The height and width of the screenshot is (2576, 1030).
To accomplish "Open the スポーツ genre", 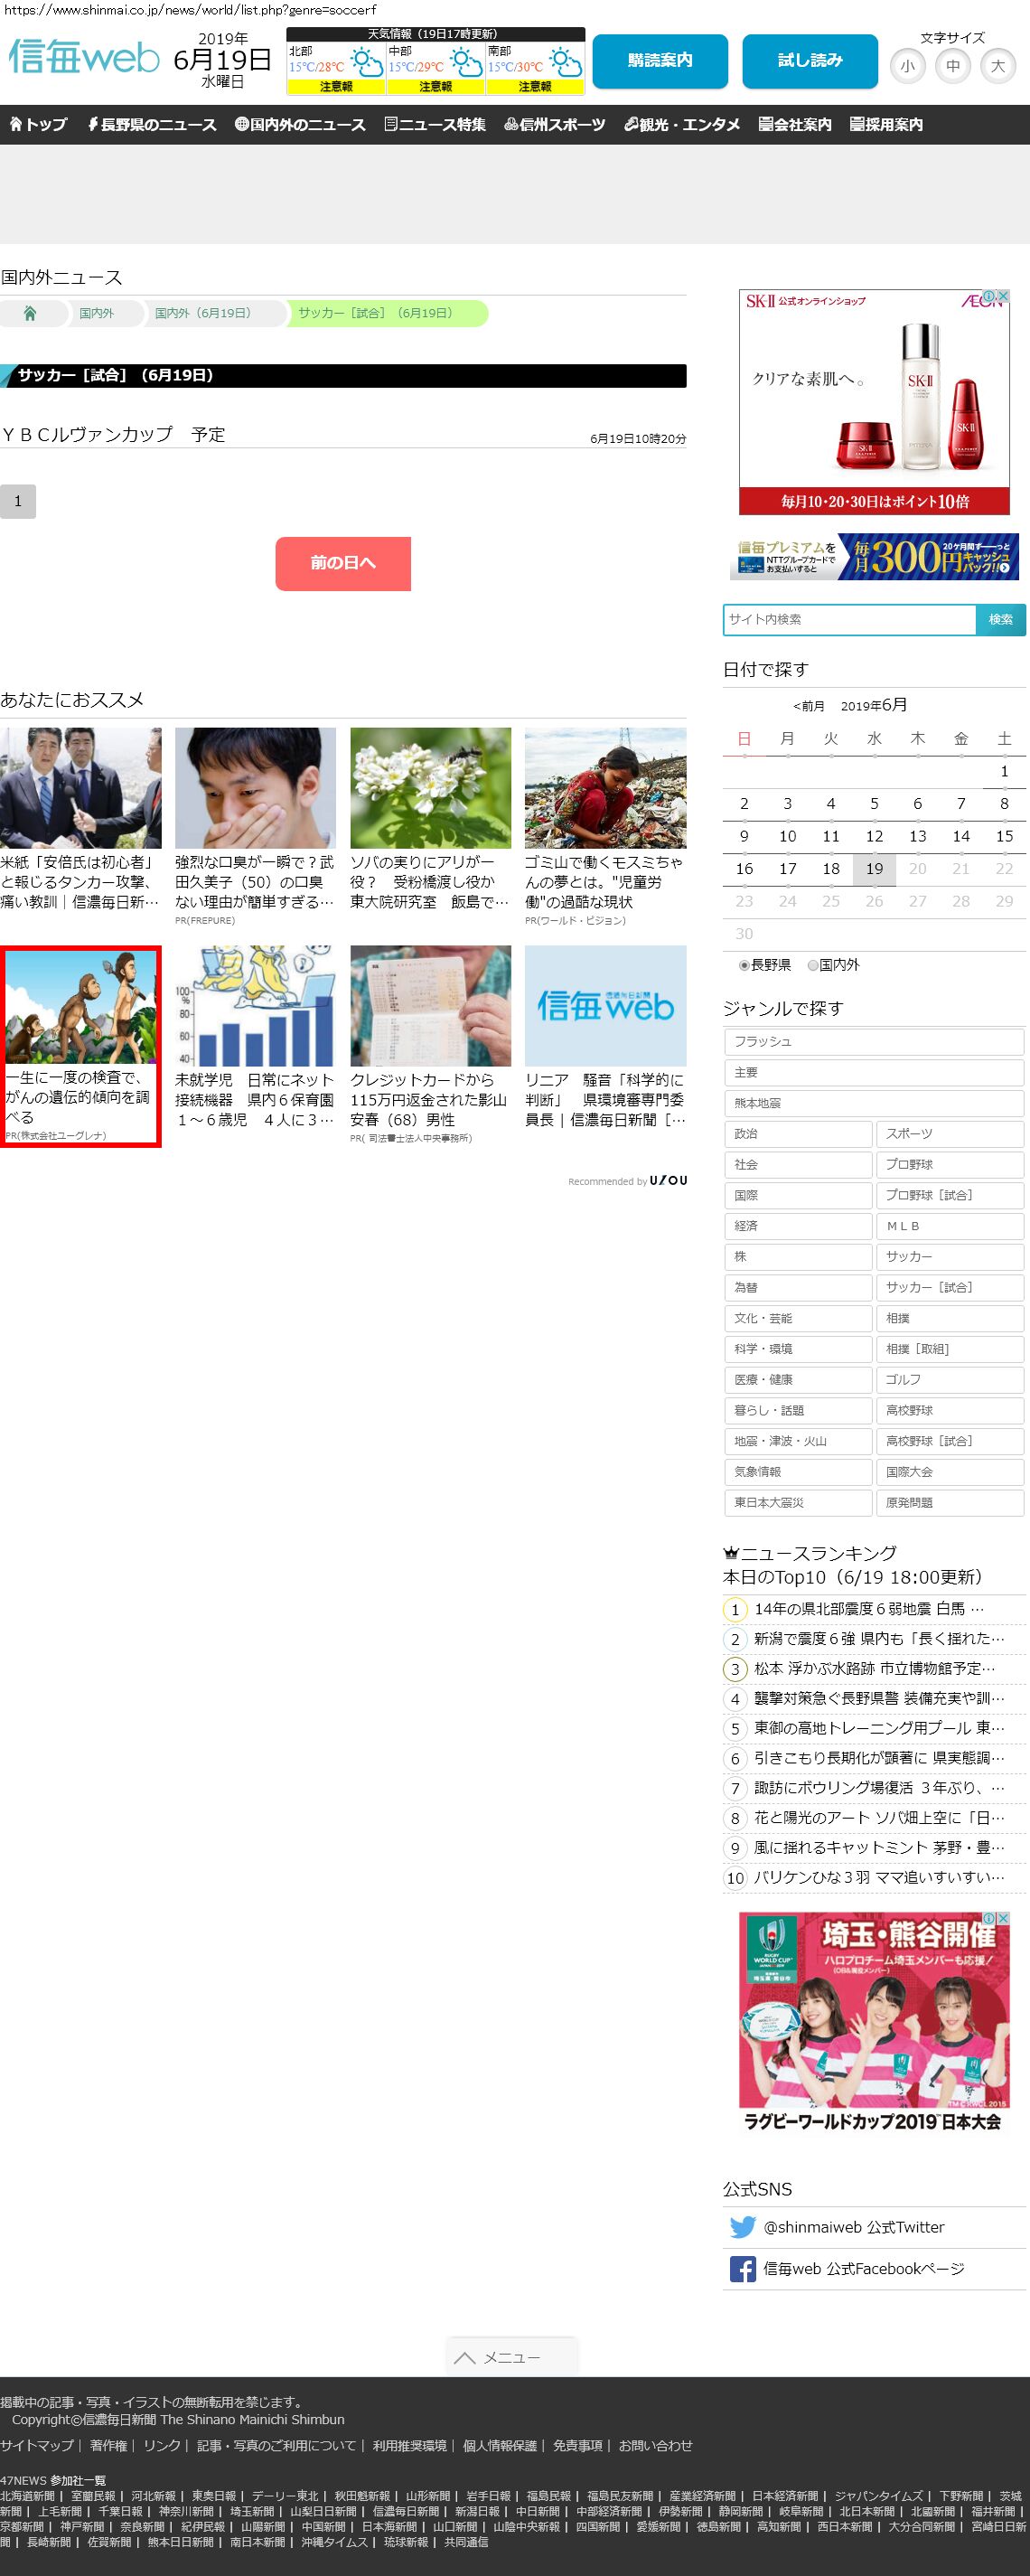I will point(950,1134).
